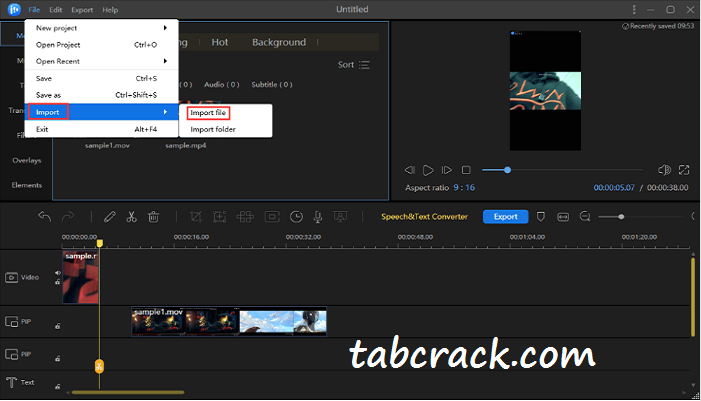Redo the undone action
The image size is (701, 401).
68,217
